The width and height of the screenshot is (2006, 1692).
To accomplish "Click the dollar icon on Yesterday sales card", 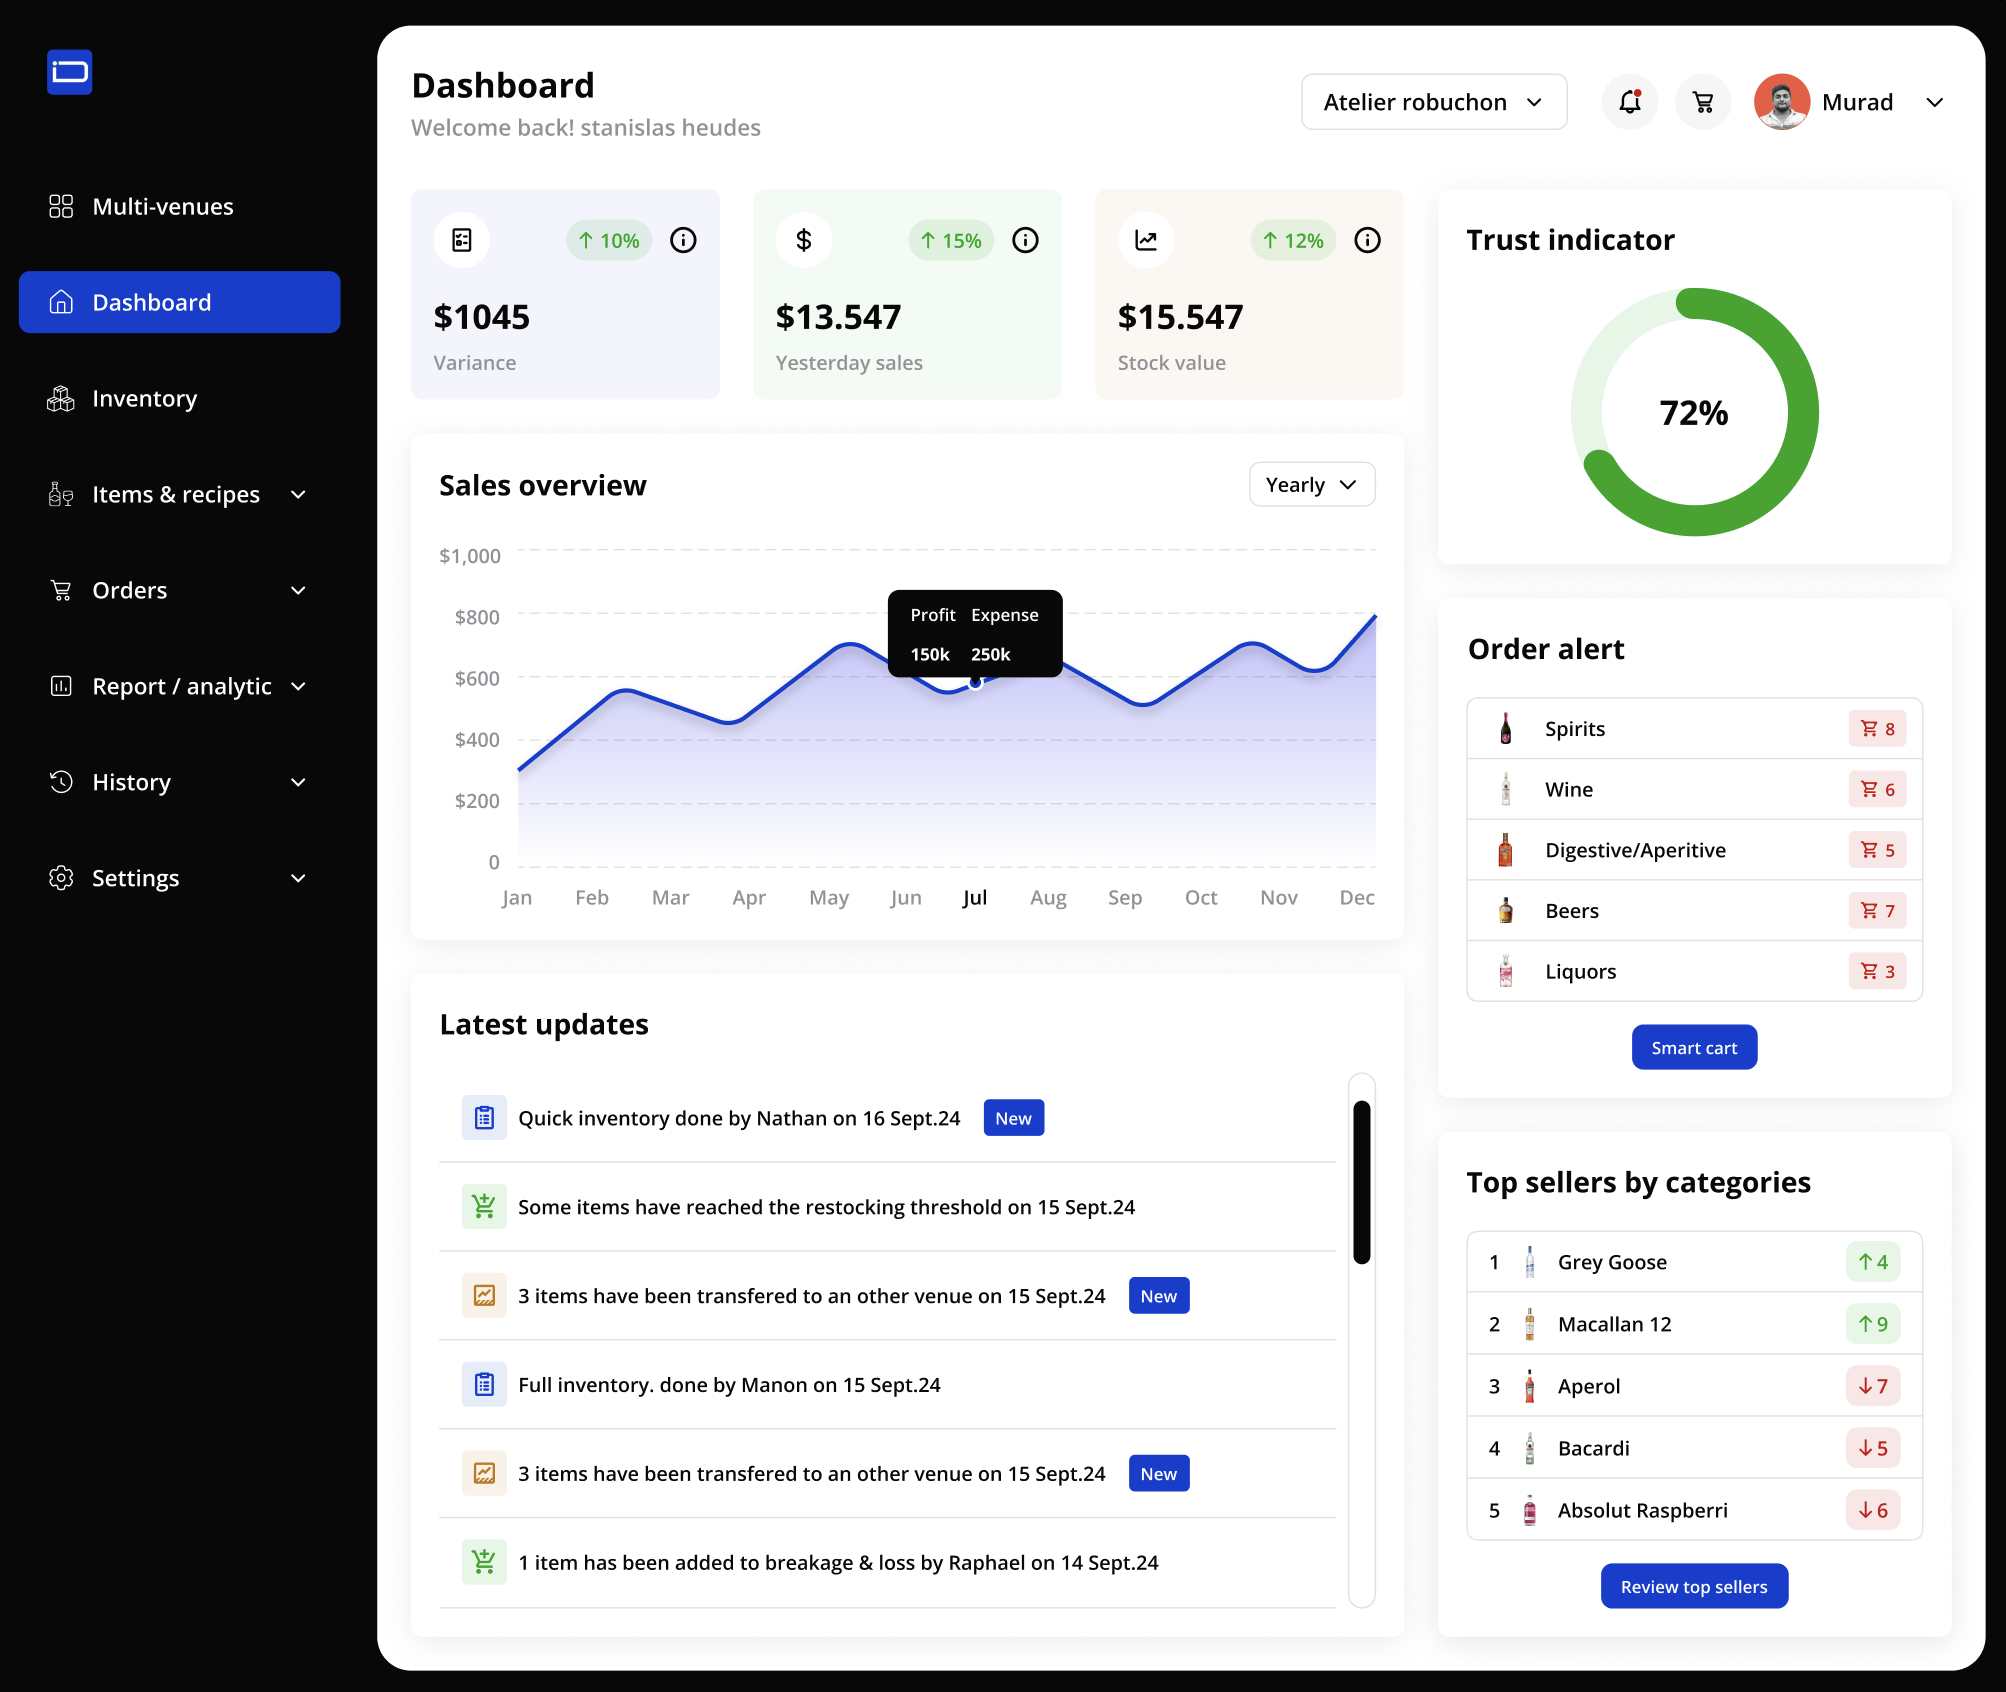I will (x=803, y=240).
